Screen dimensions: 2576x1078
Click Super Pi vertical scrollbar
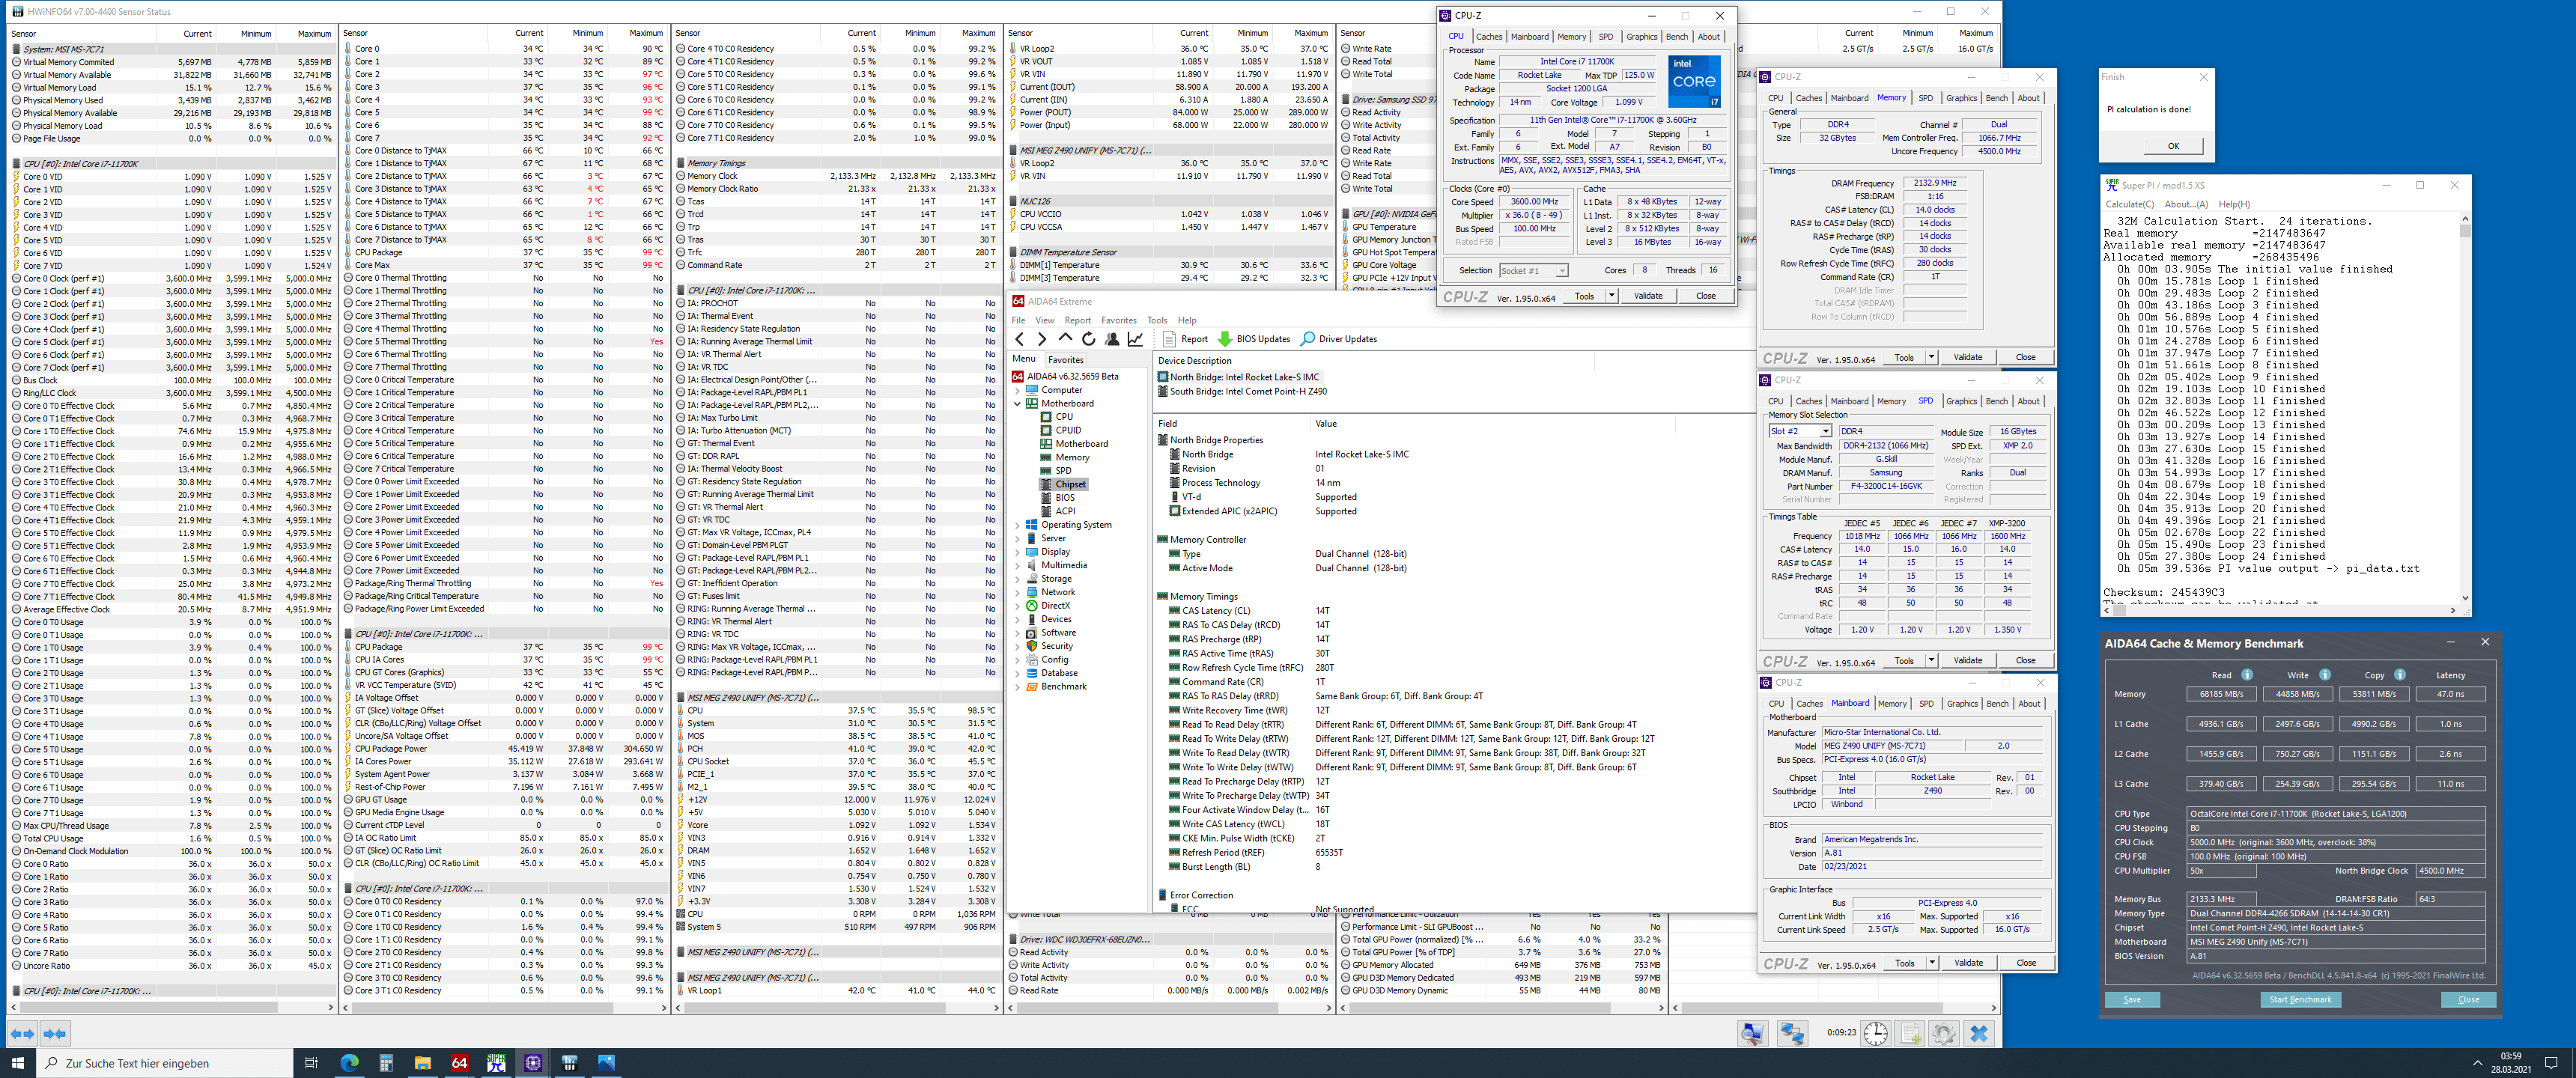(x=2464, y=408)
